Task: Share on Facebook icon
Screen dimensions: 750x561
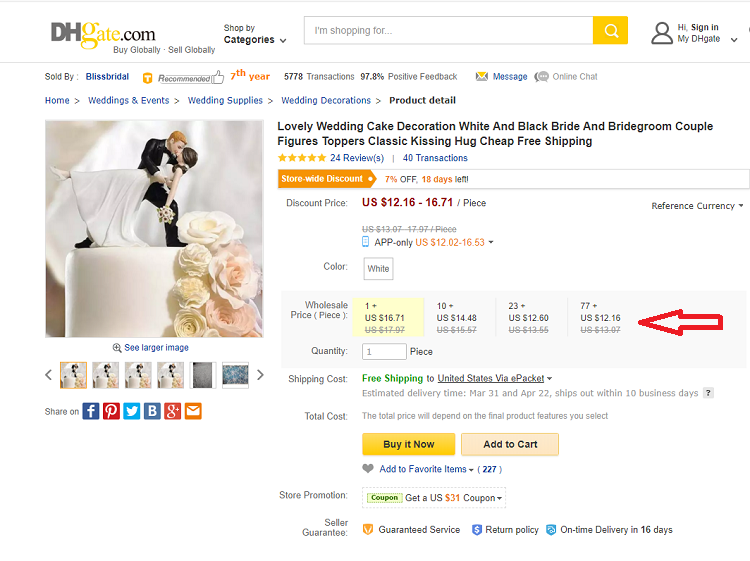Action: point(91,411)
